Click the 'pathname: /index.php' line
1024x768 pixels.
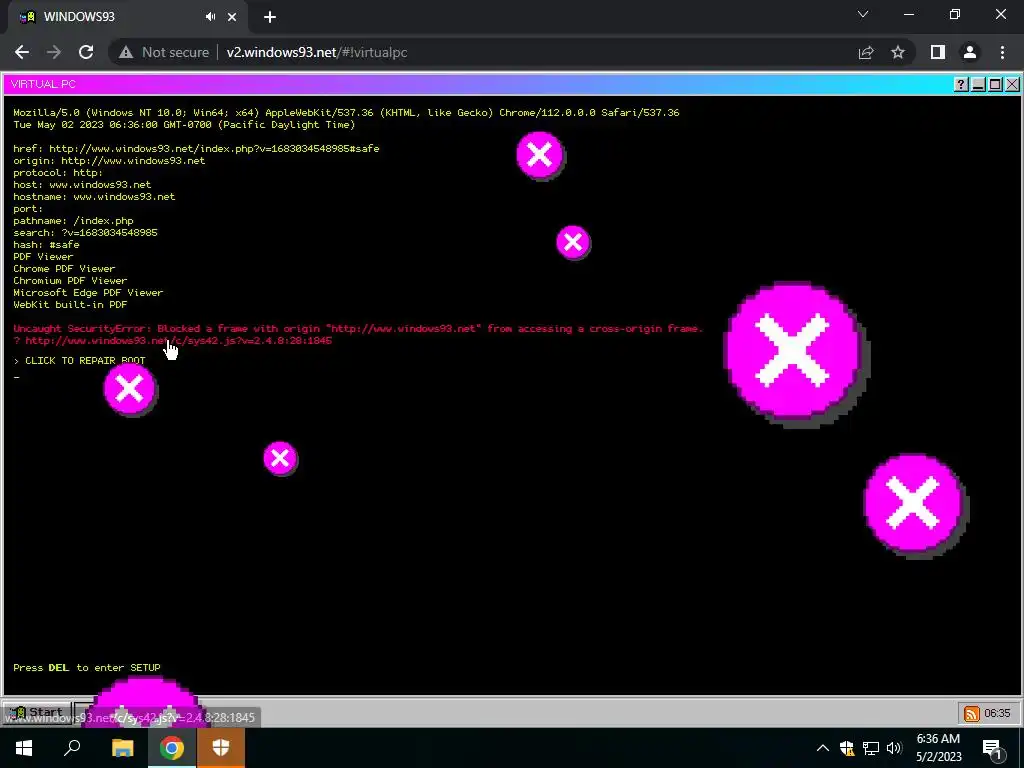point(73,221)
